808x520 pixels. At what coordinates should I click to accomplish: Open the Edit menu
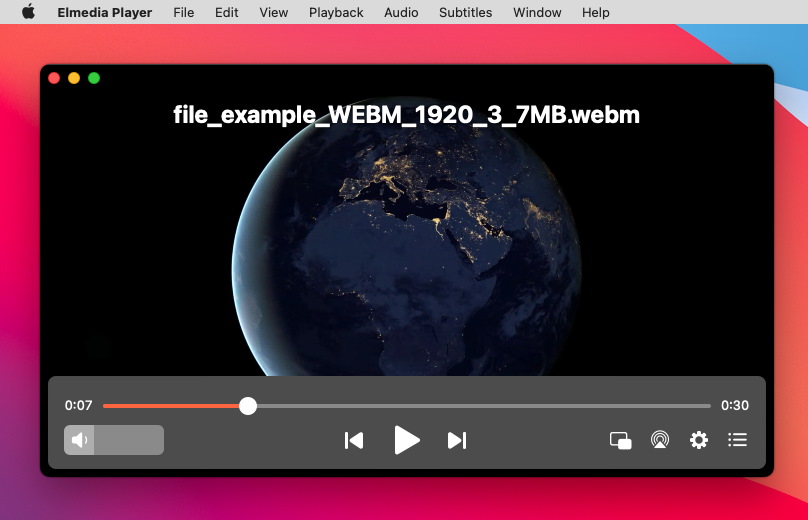(227, 12)
